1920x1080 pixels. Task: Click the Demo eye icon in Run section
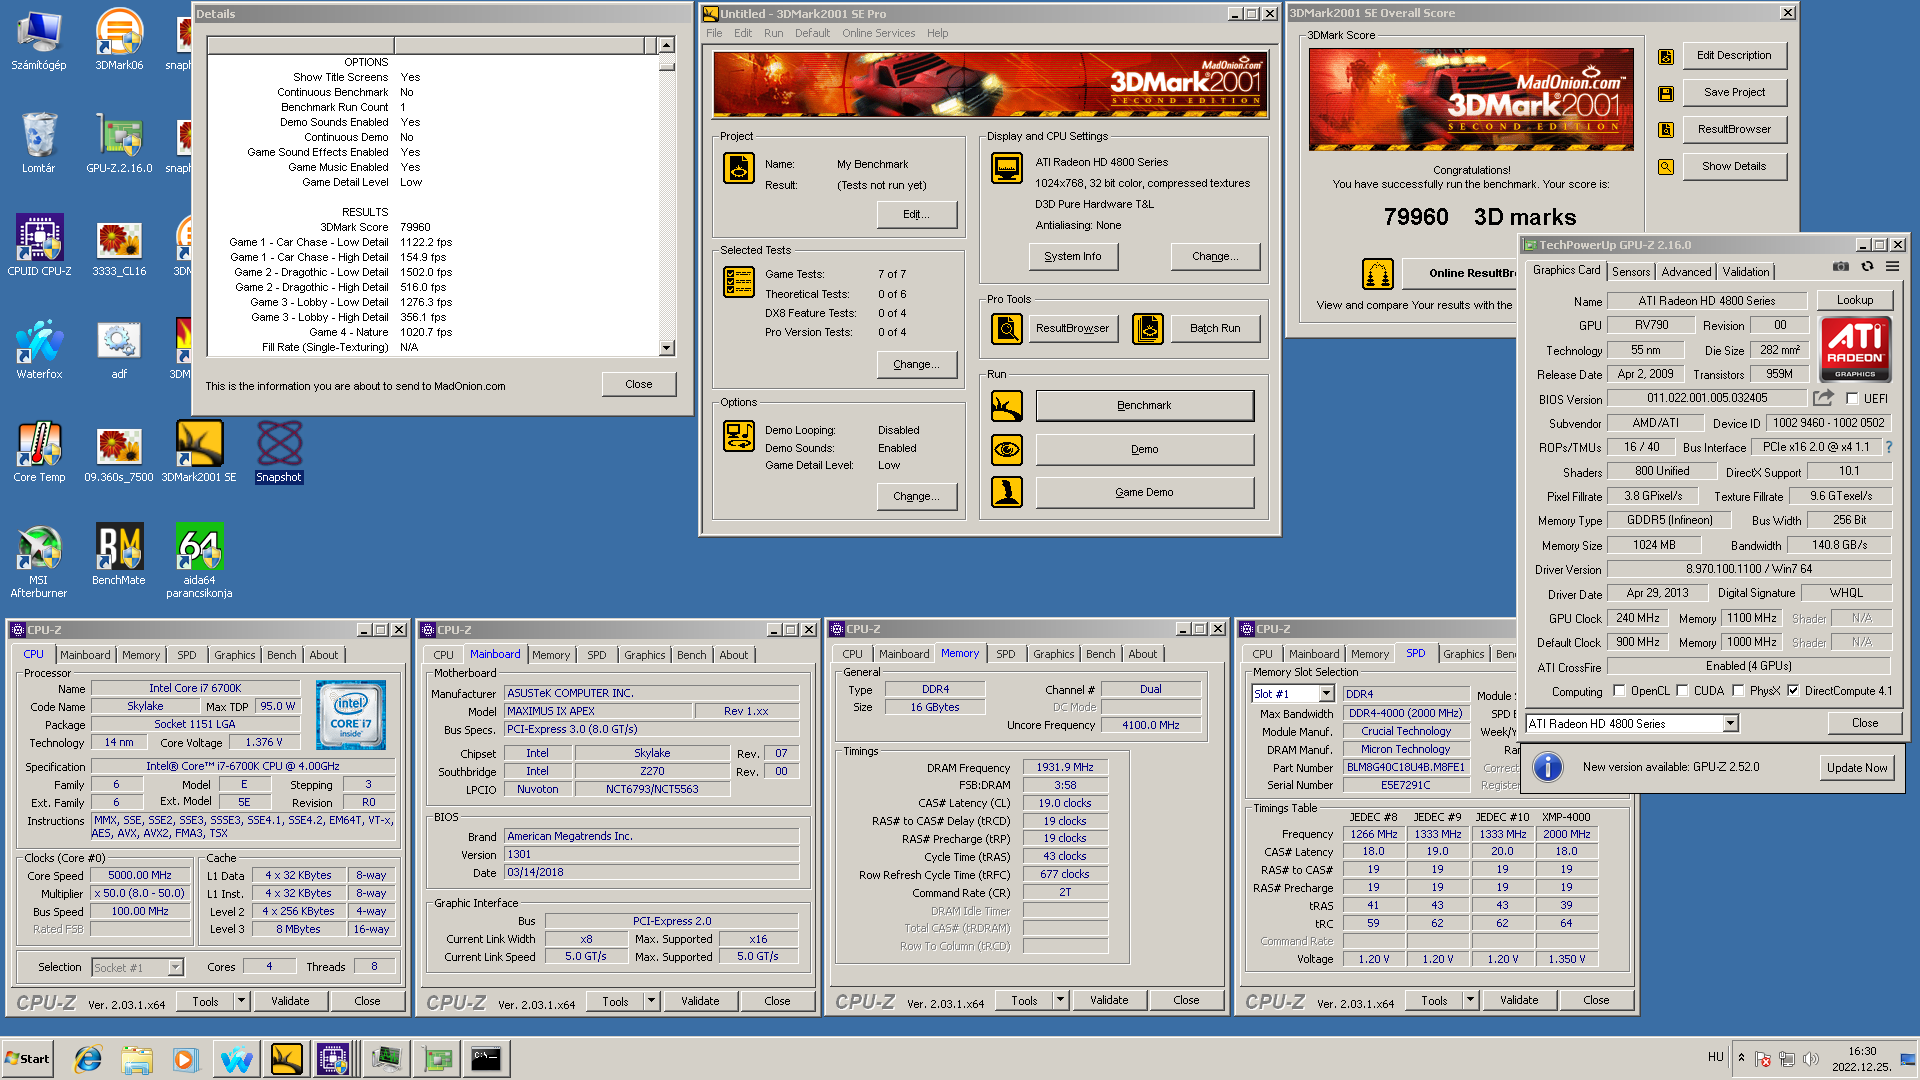click(x=1007, y=449)
